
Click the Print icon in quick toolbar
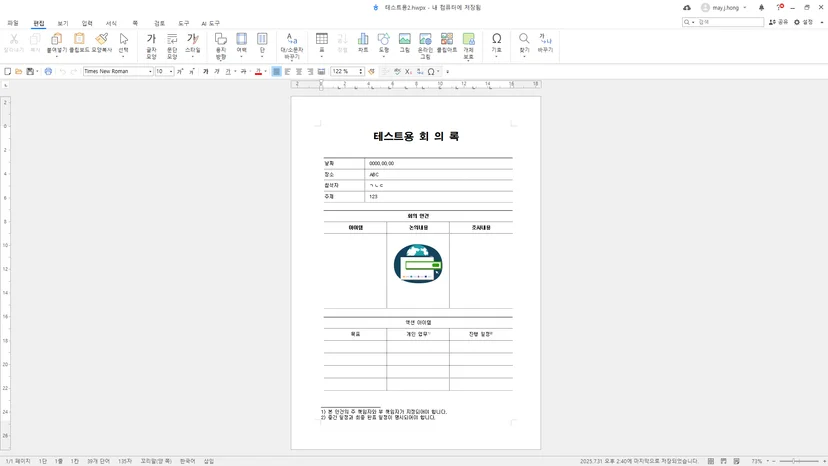pyautogui.click(x=48, y=71)
